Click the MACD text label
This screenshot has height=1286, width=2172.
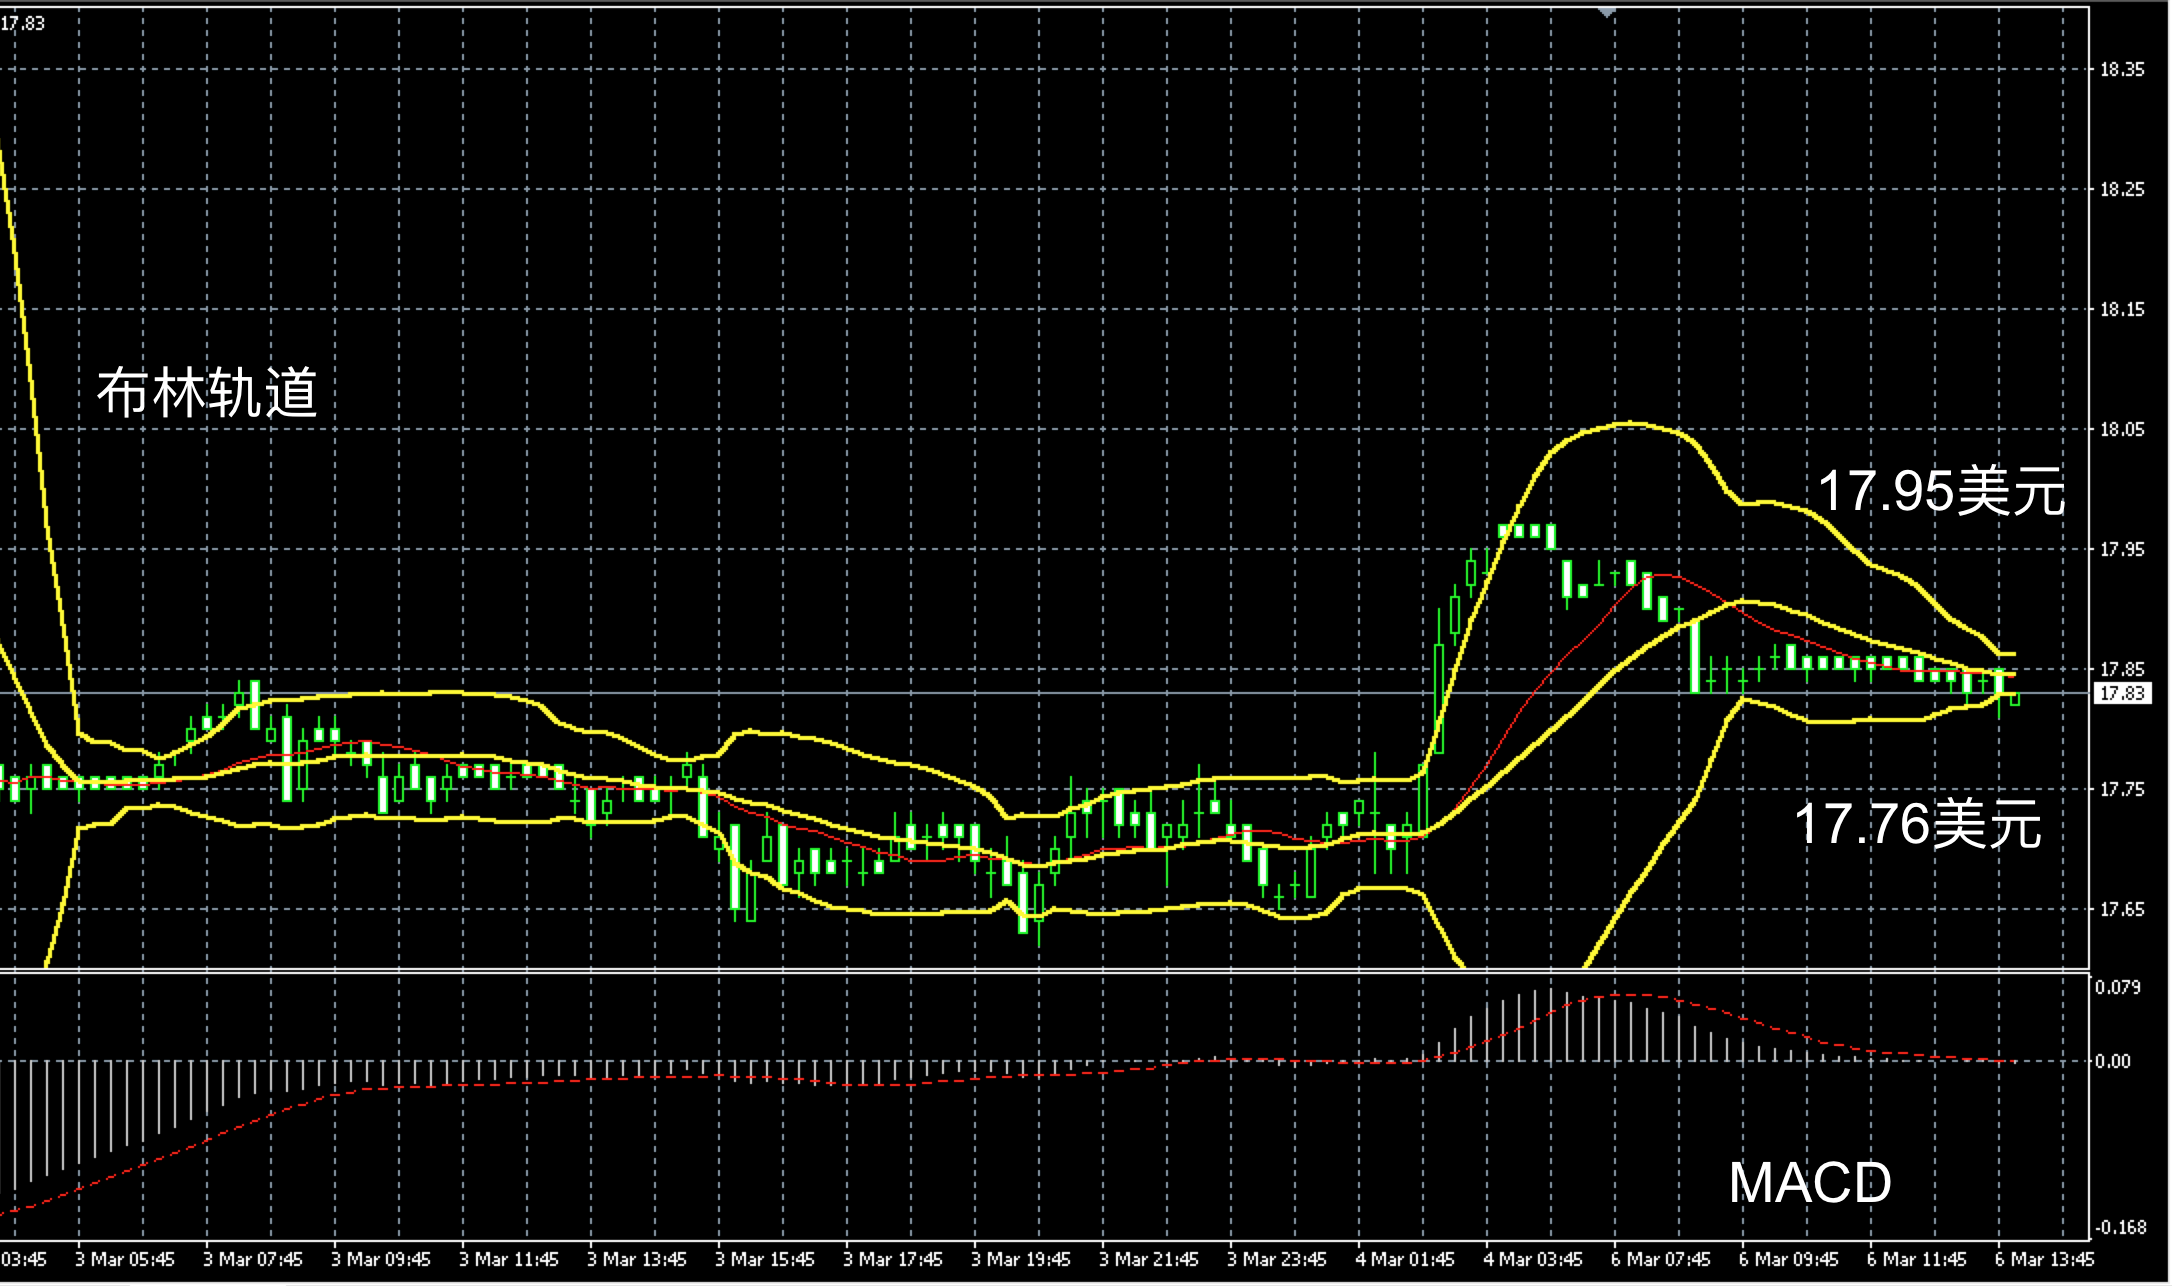1809,1183
